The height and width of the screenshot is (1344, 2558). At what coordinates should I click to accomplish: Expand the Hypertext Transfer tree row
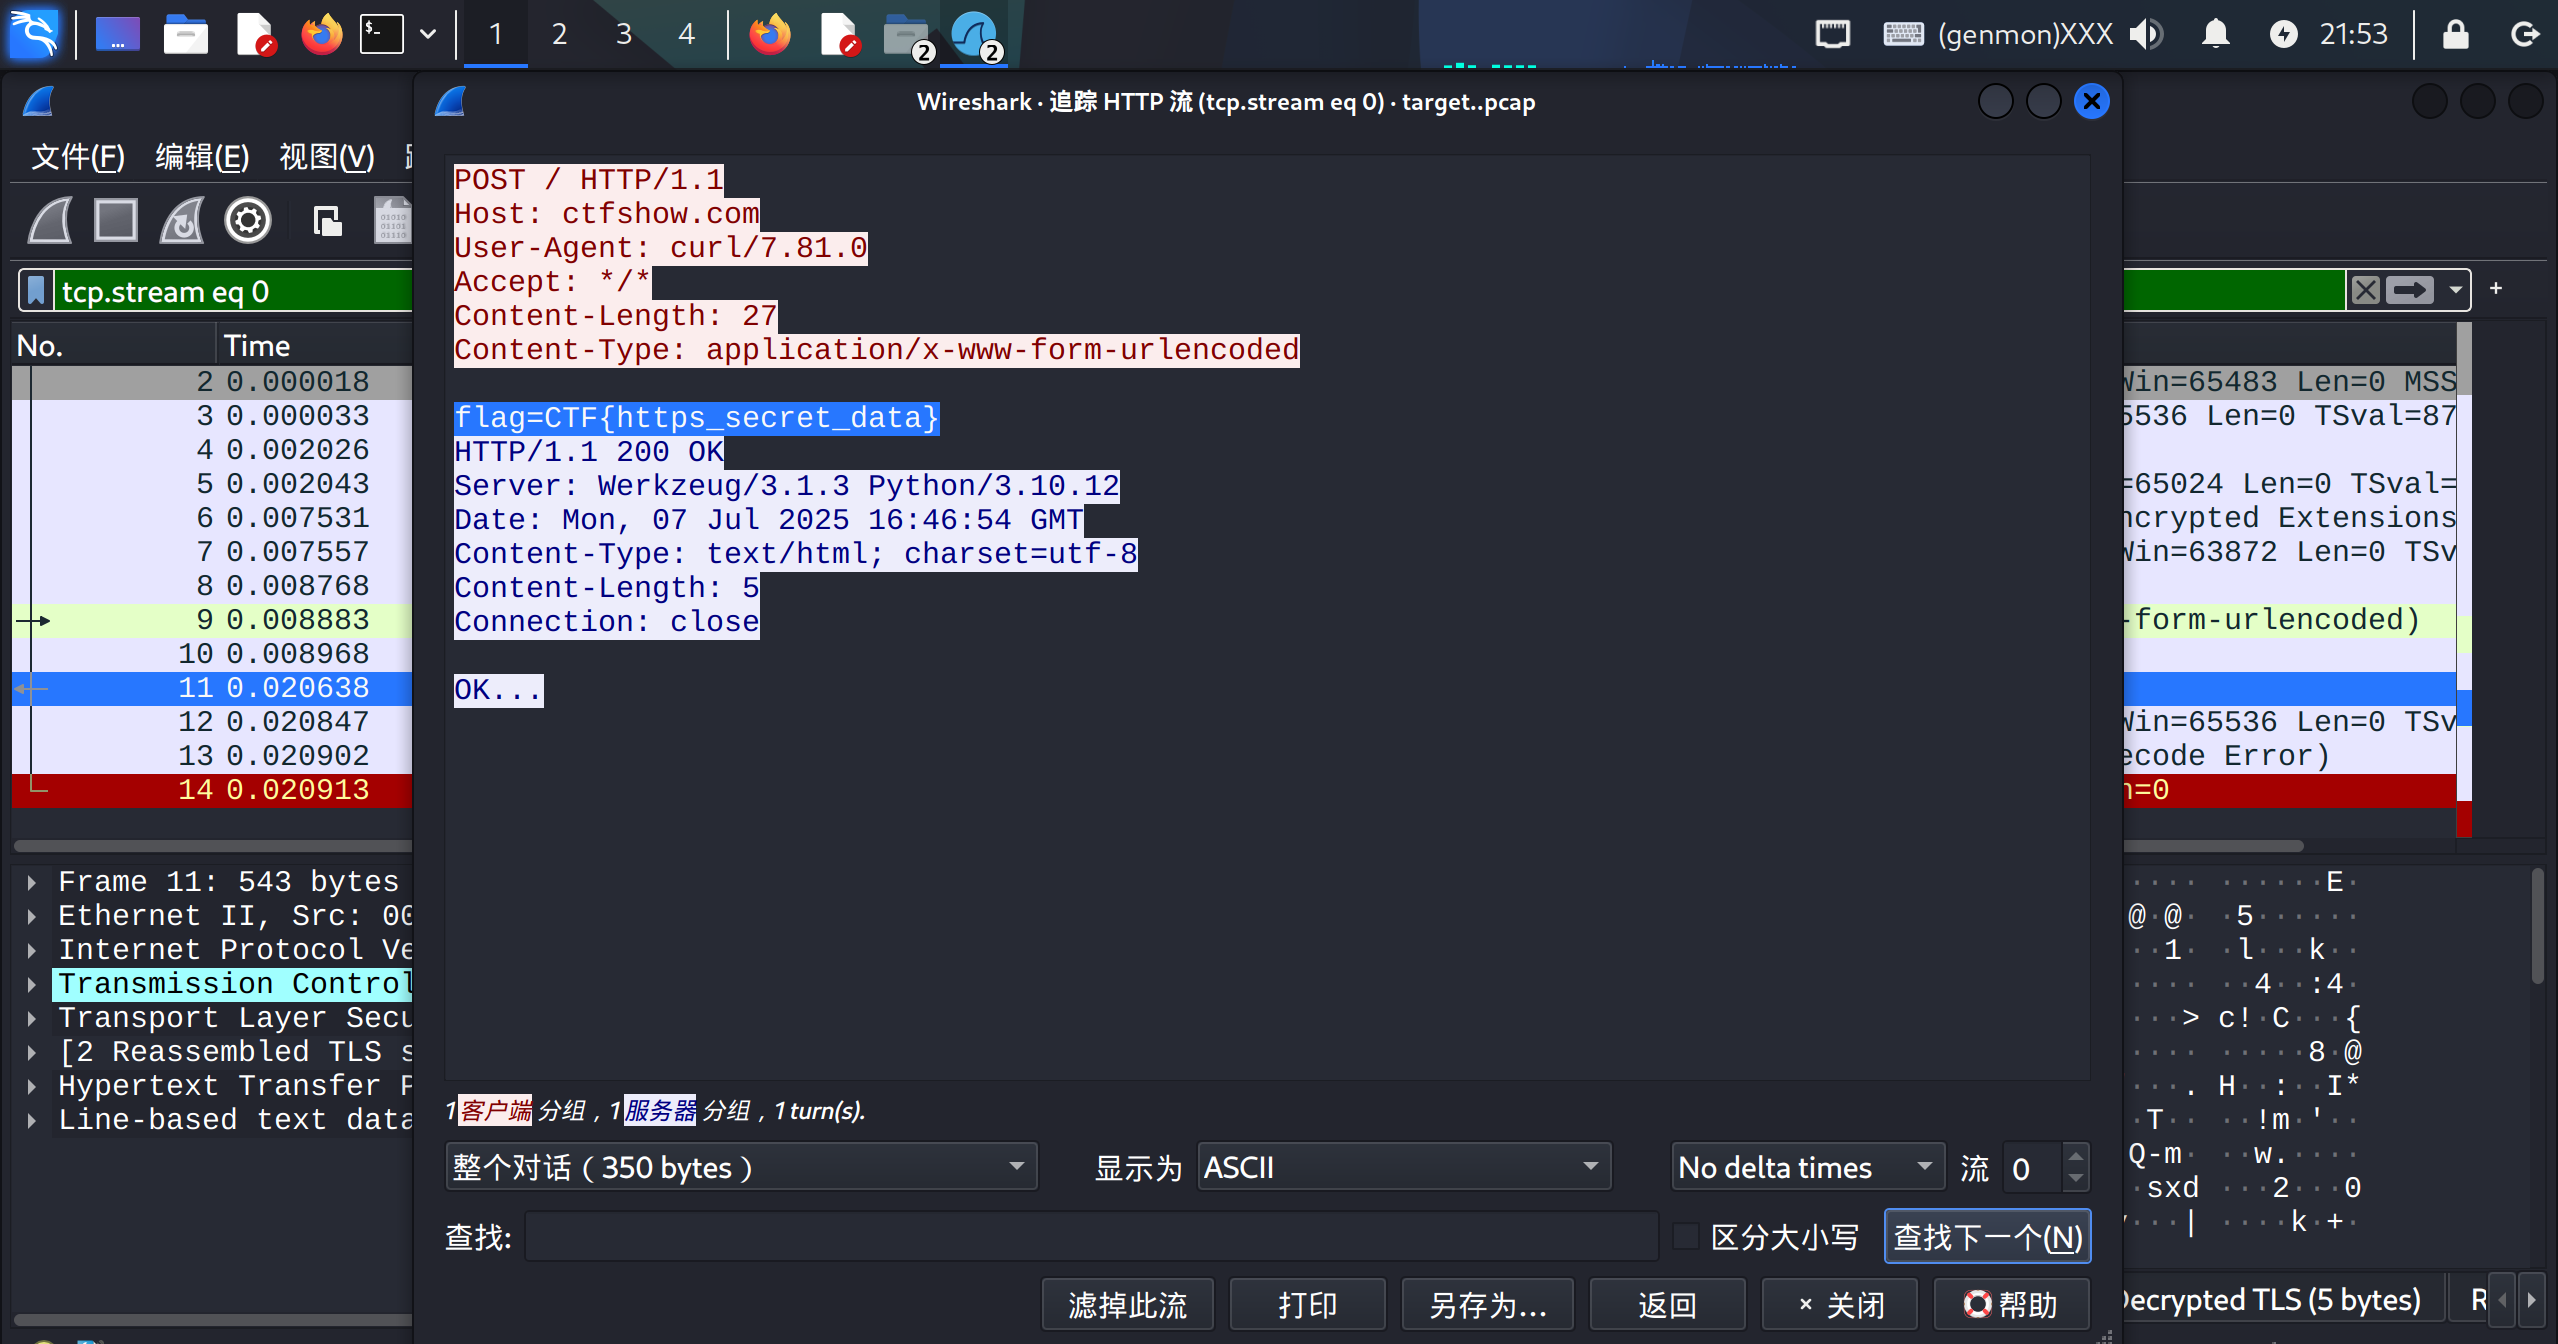(x=32, y=1086)
